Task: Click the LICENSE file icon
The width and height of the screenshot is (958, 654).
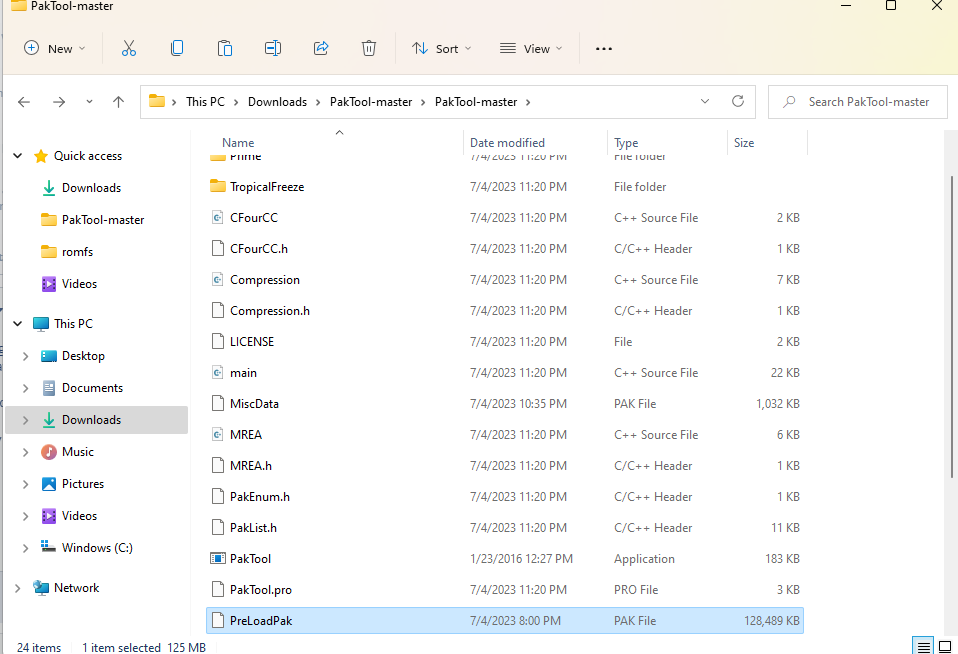Action: click(x=218, y=341)
